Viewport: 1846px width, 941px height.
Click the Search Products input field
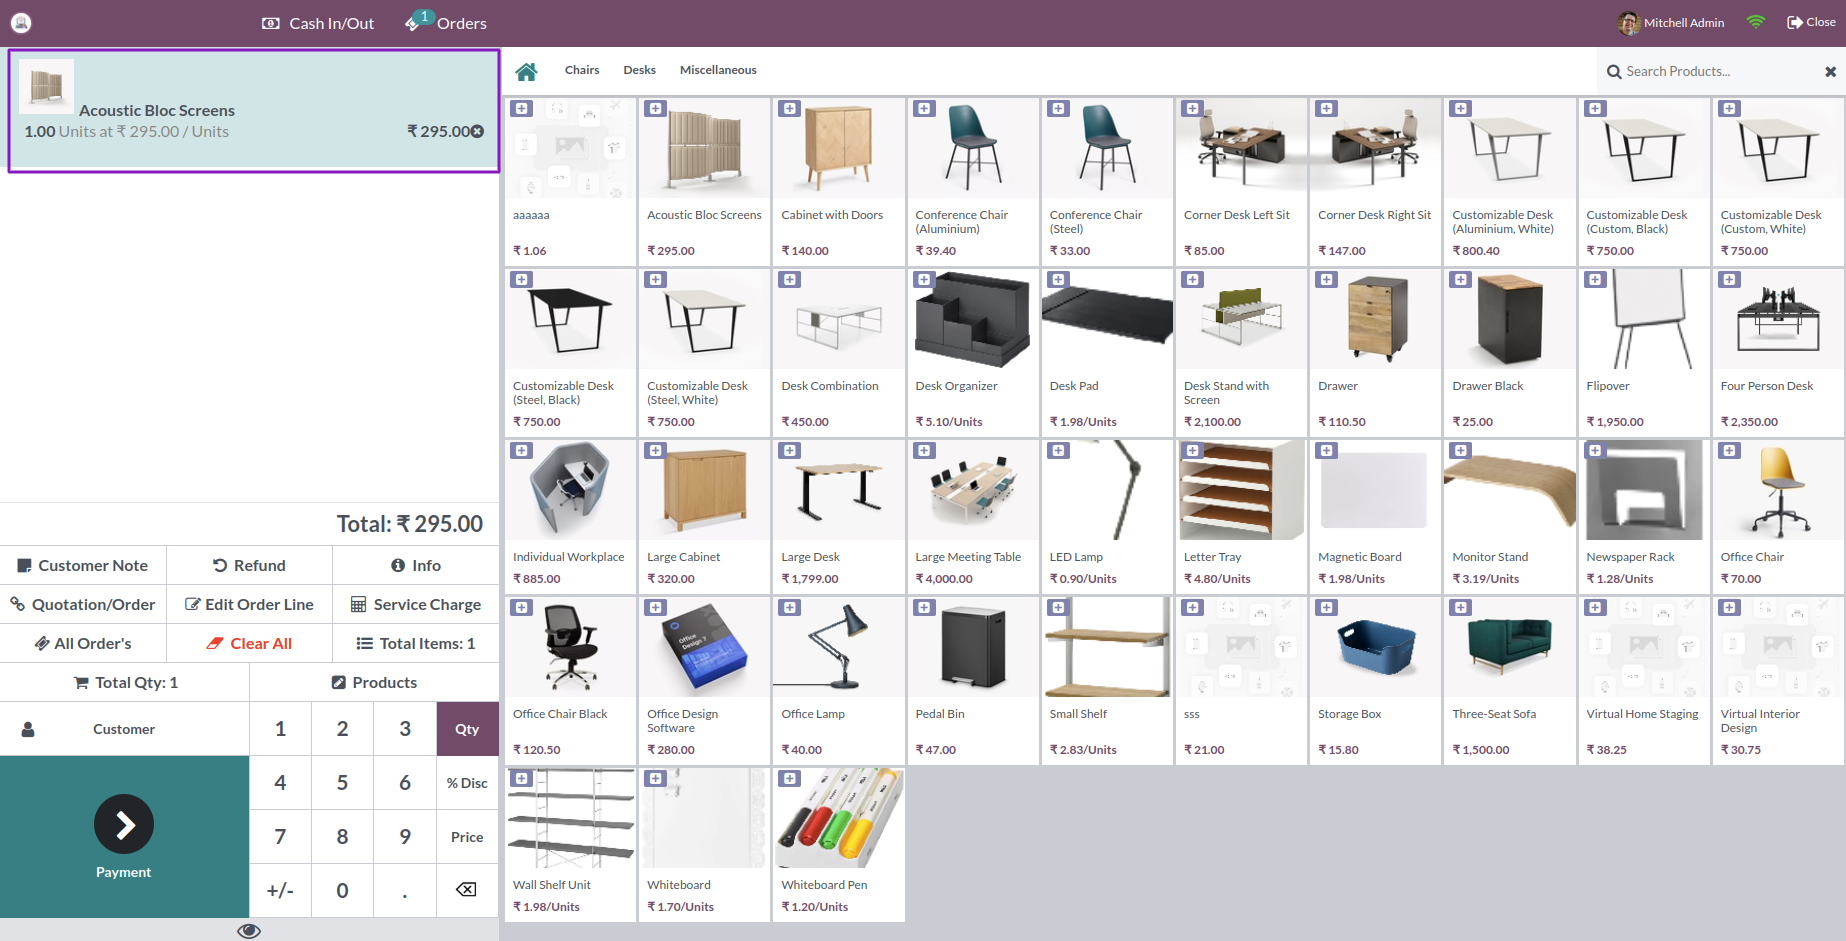tap(1700, 71)
